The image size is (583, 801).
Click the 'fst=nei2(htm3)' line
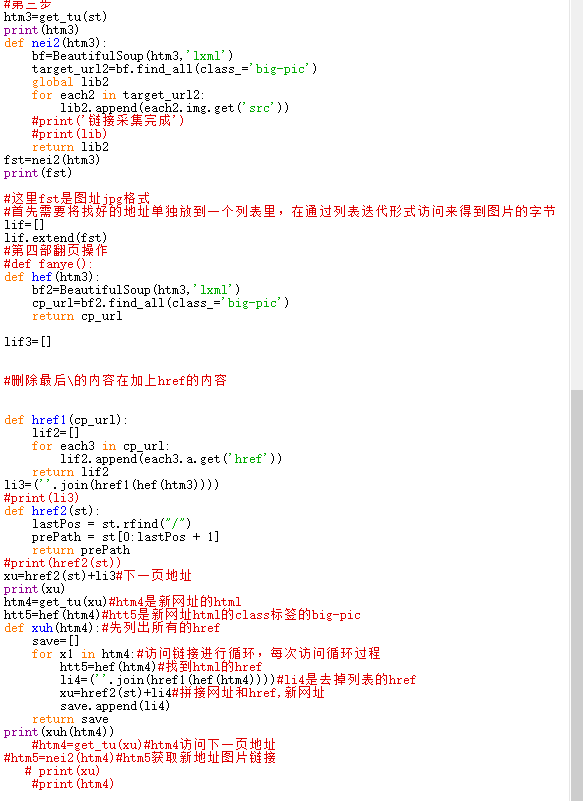(52, 160)
